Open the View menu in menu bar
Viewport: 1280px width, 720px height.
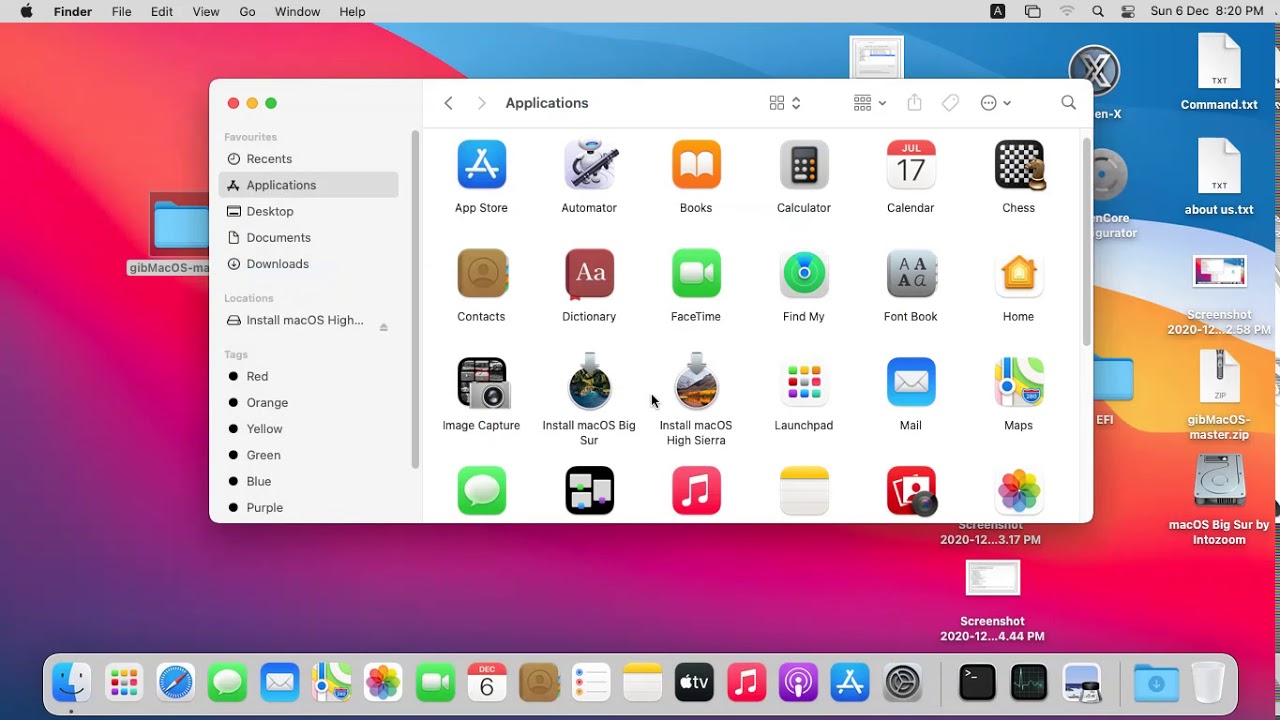point(205,11)
